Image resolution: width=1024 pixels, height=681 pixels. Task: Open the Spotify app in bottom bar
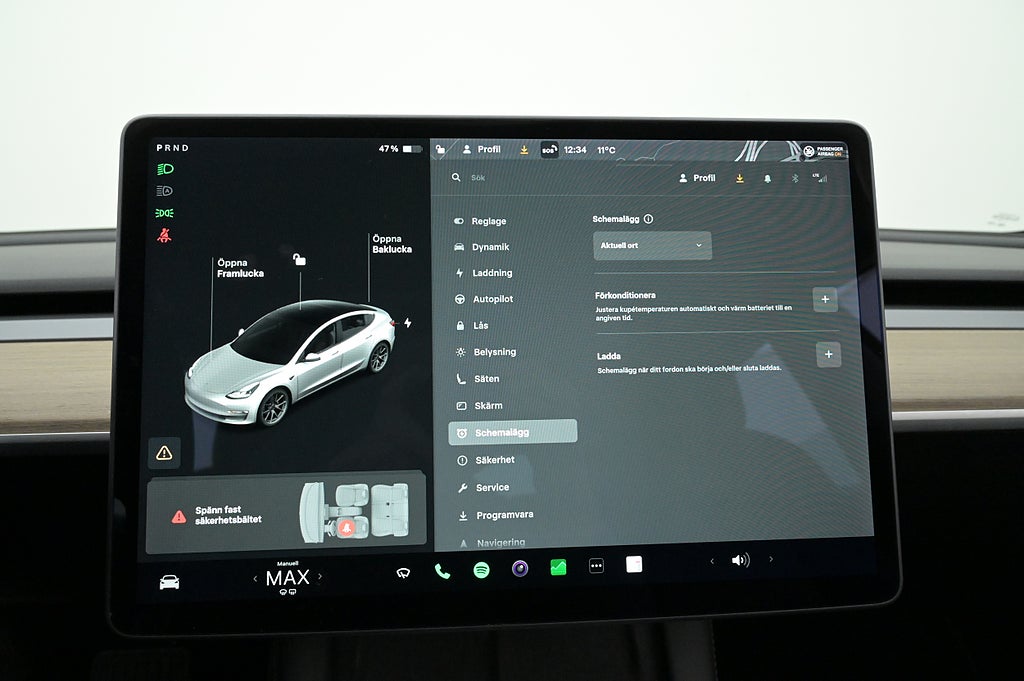(481, 570)
